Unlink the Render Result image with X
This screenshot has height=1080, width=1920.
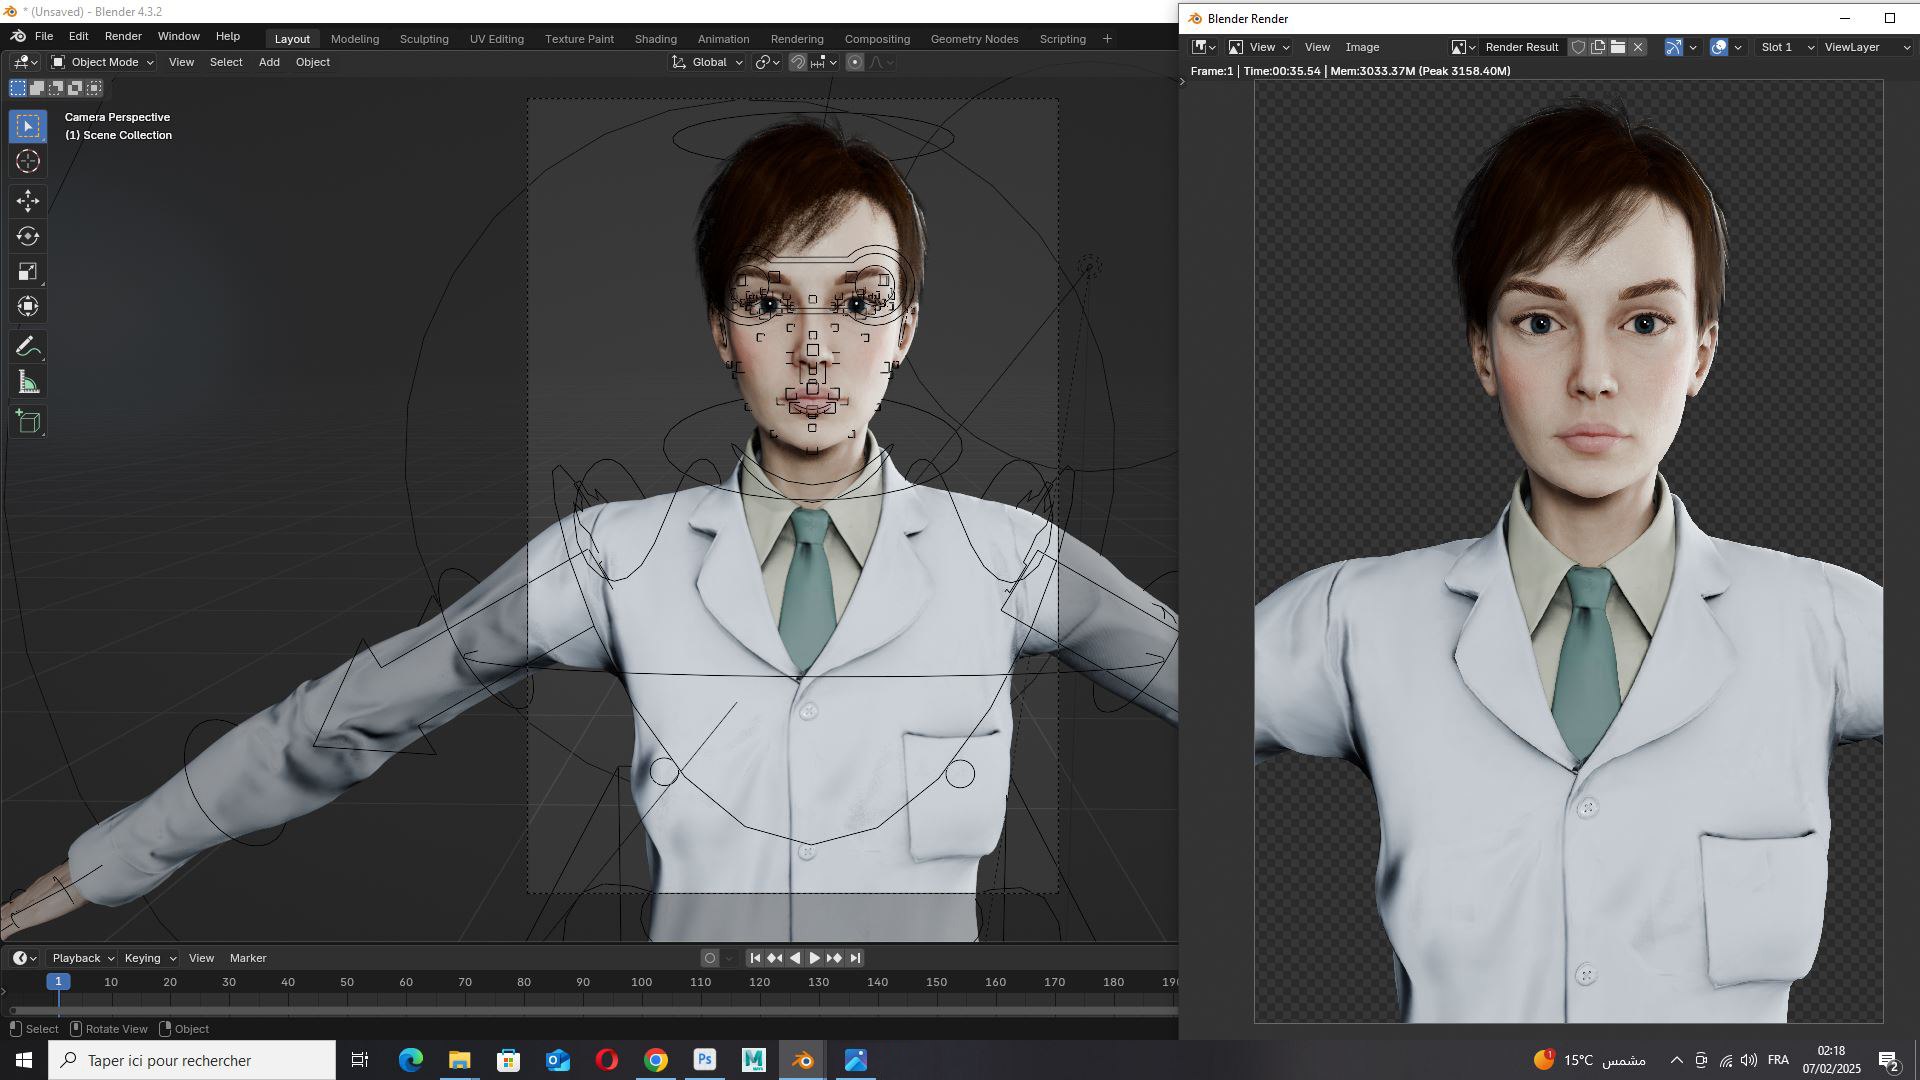point(1638,47)
